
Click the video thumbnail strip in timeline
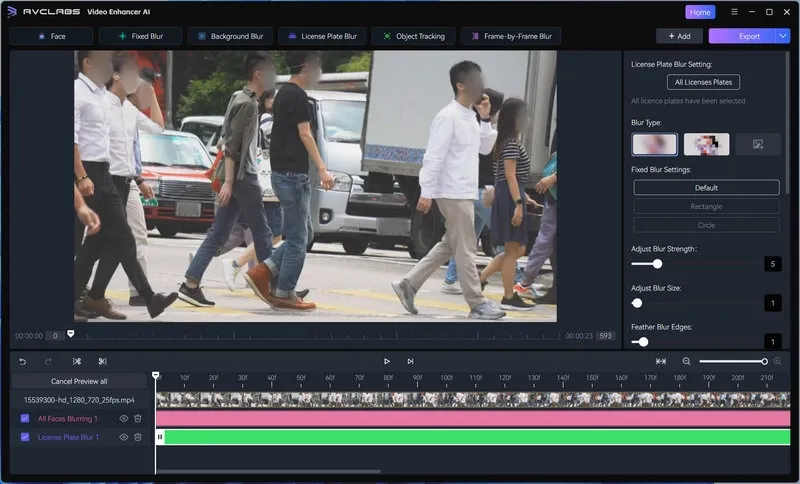(473, 400)
